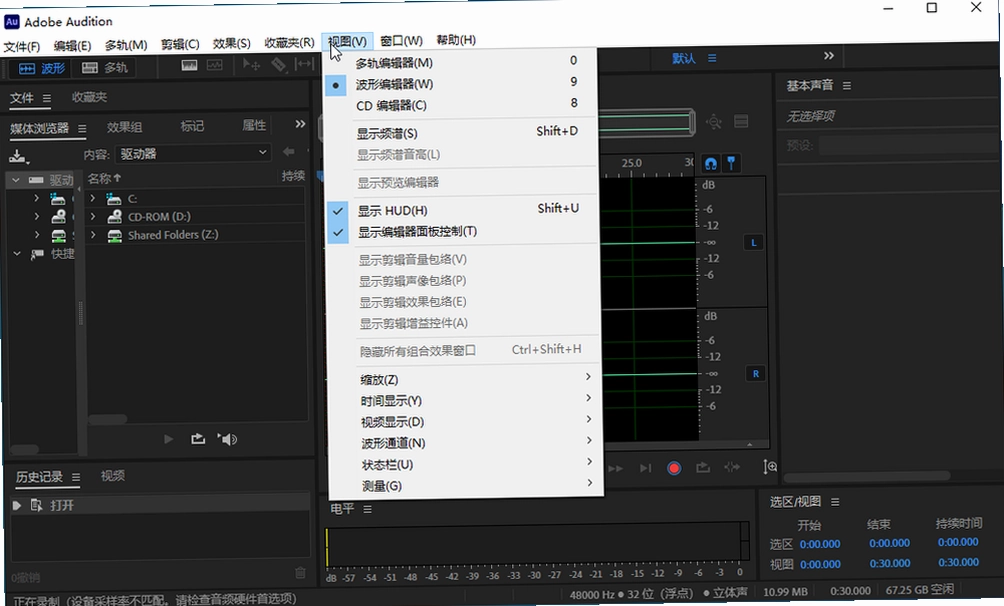
Task: Switch to the 视频 tab
Action: pos(113,476)
